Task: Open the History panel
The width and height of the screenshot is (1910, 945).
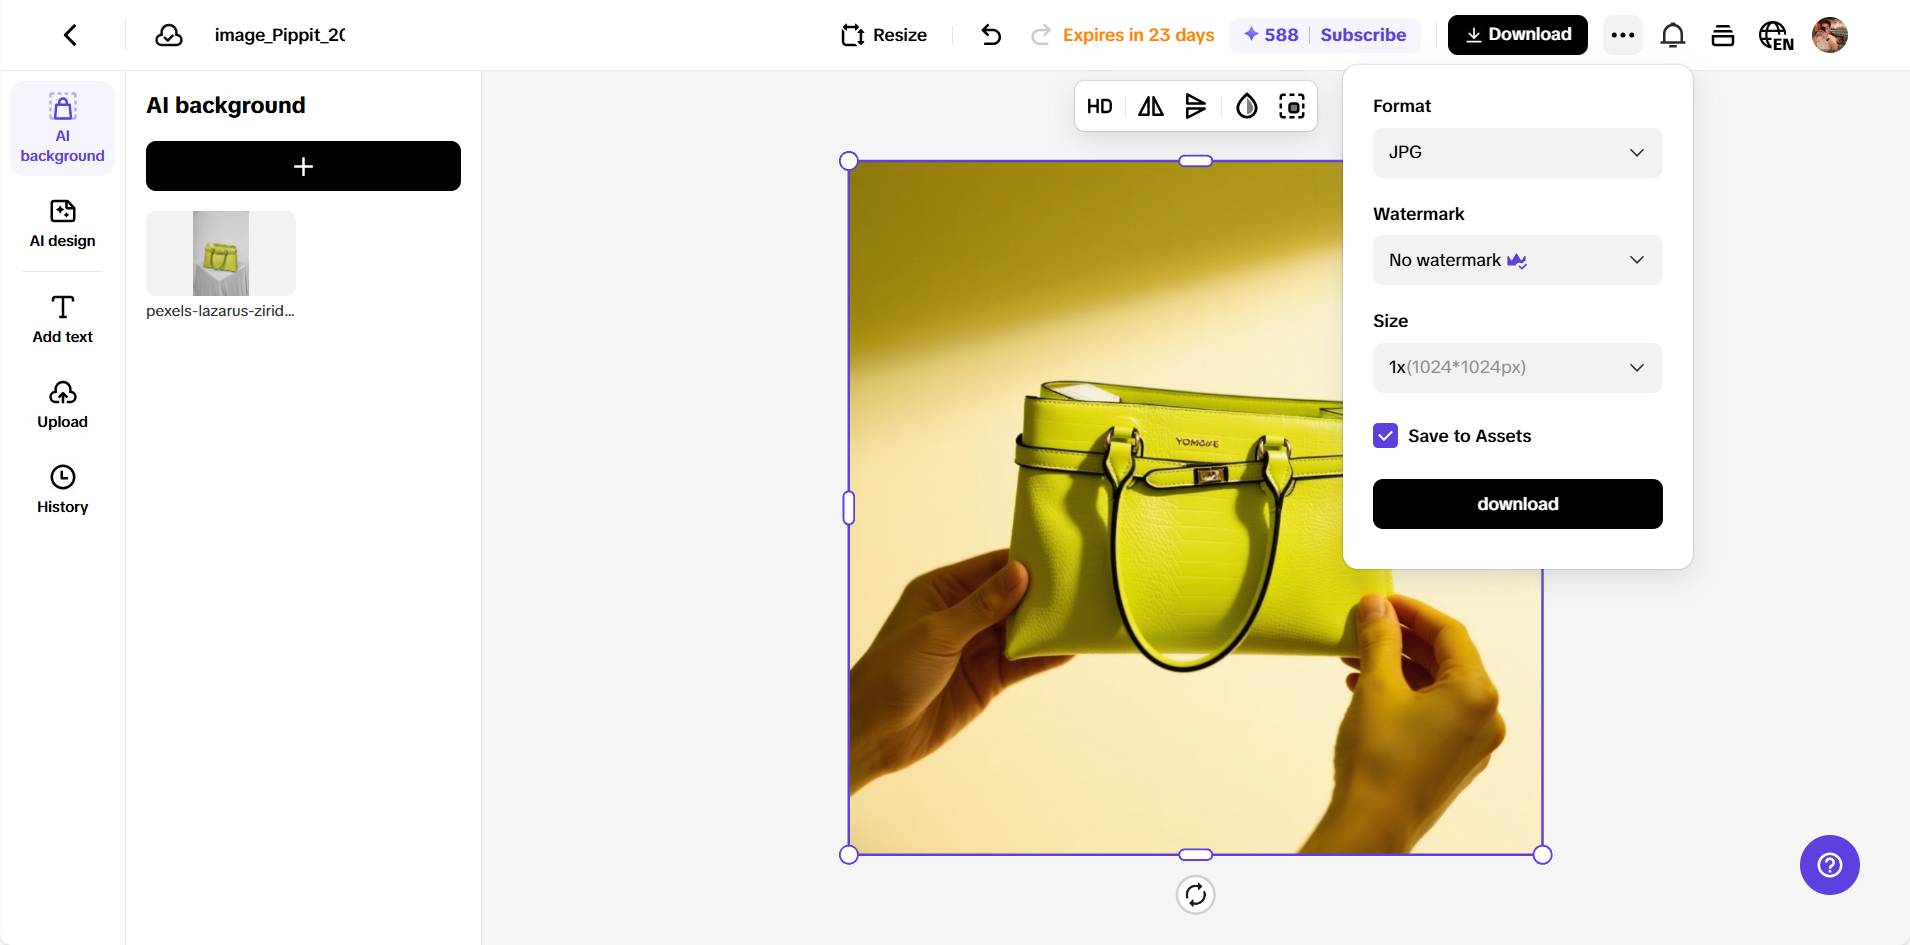Action: tap(63, 490)
